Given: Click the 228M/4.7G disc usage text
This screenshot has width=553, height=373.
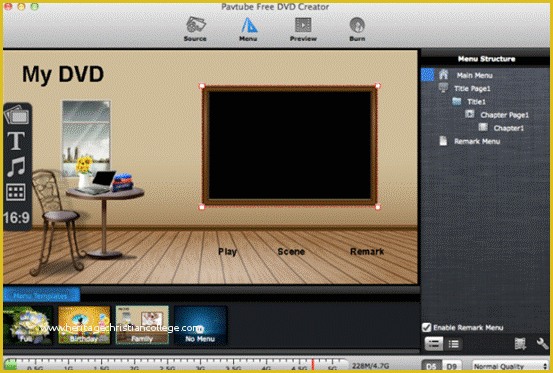Looking at the screenshot, I should coord(370,366).
